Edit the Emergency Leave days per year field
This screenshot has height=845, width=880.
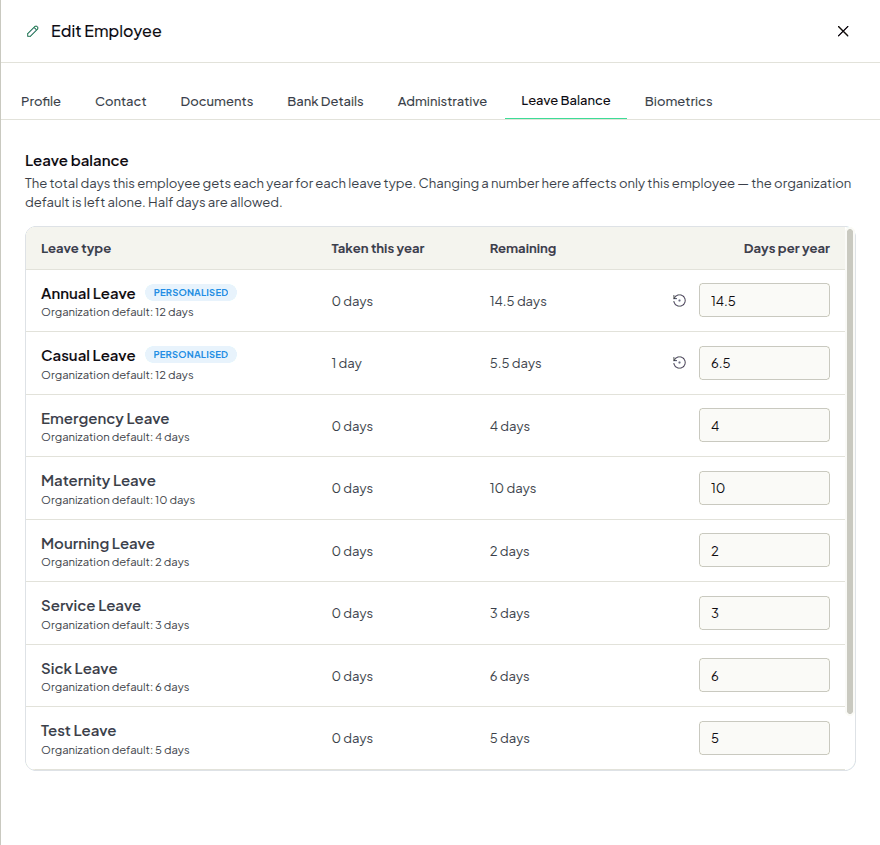click(764, 425)
